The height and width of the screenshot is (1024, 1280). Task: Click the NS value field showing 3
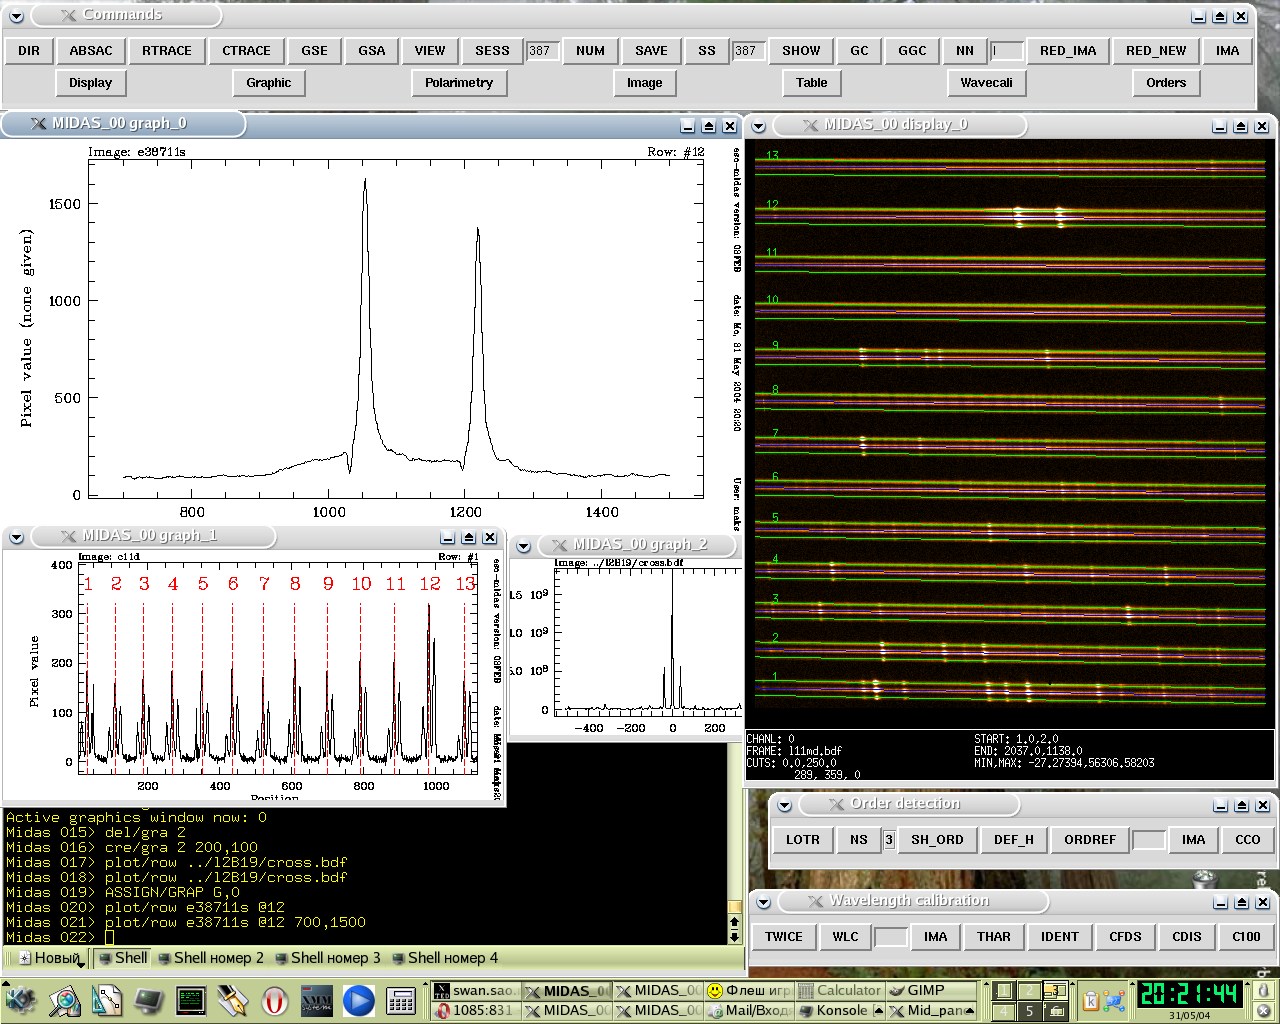click(888, 840)
